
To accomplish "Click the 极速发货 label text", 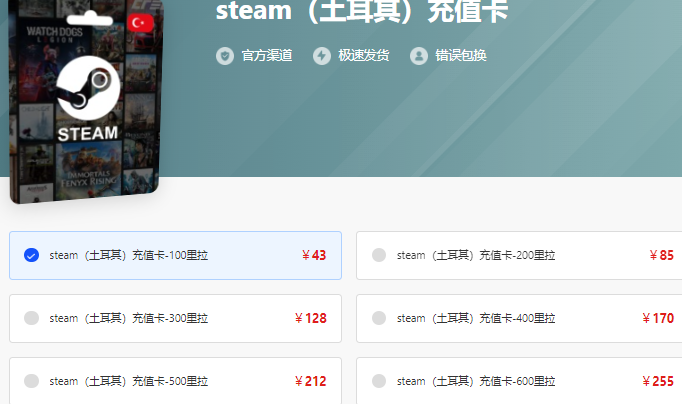I will [364, 56].
